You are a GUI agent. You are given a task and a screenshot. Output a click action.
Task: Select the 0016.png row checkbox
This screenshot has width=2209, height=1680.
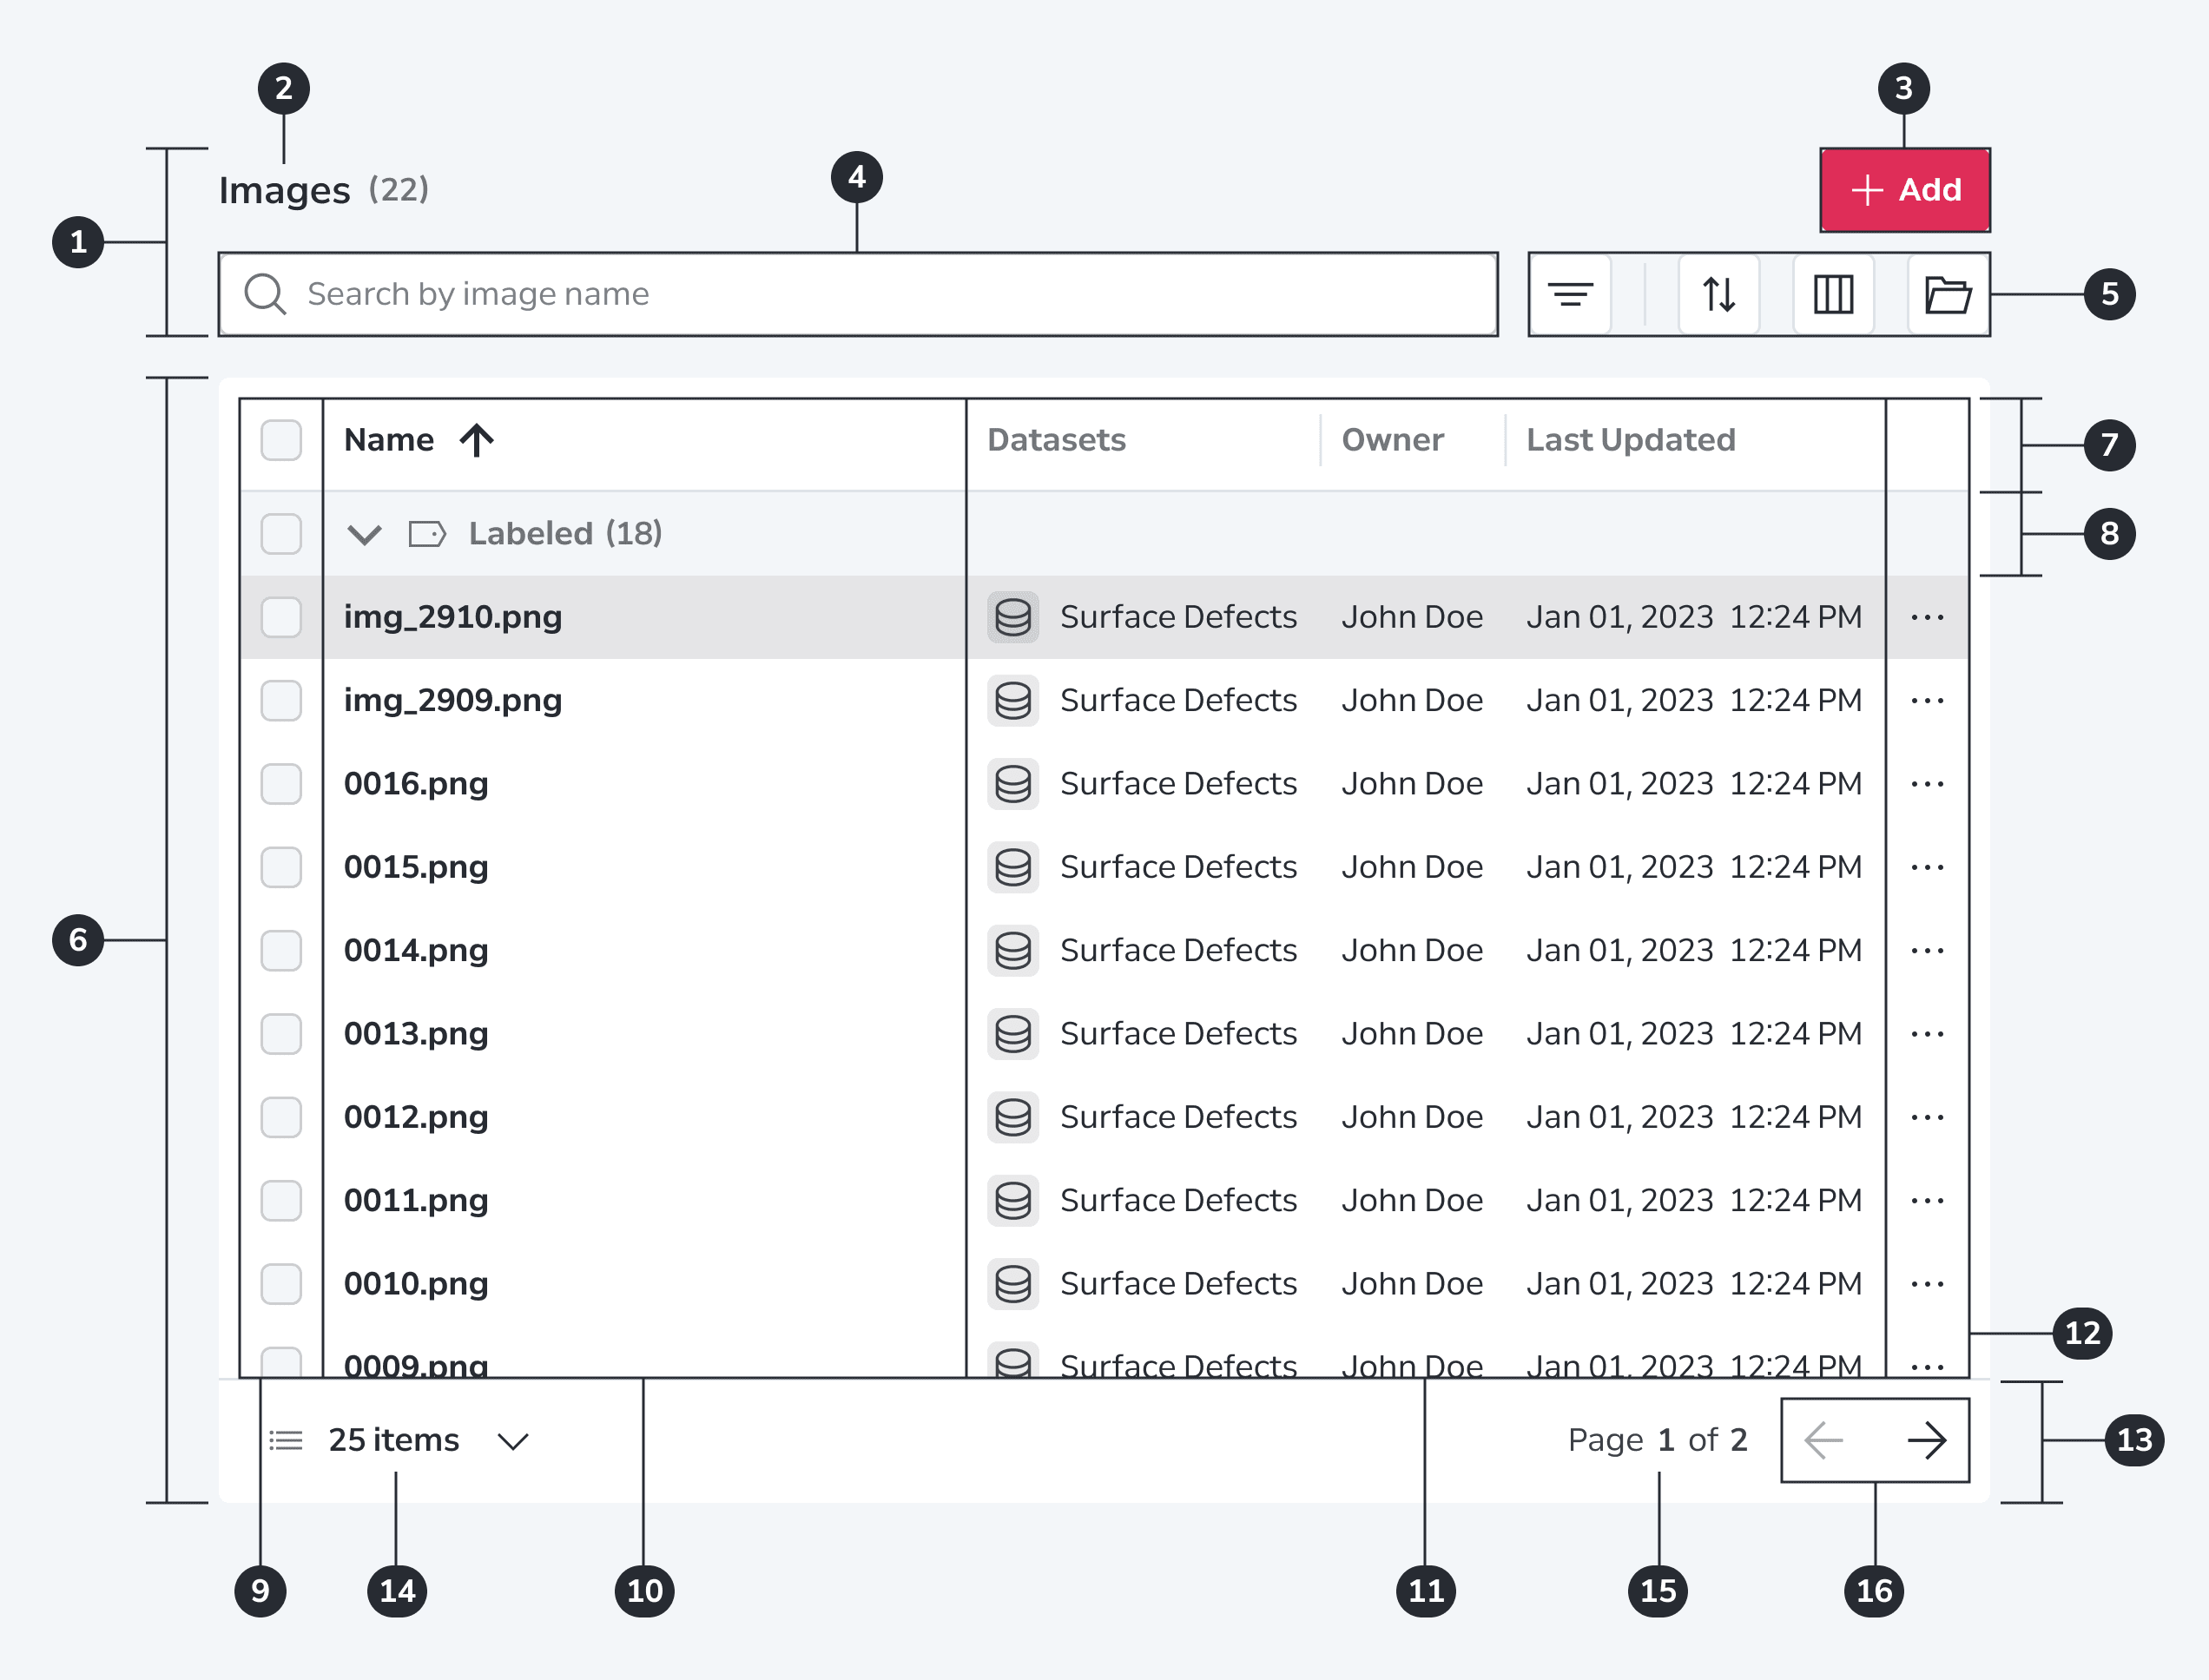click(281, 783)
